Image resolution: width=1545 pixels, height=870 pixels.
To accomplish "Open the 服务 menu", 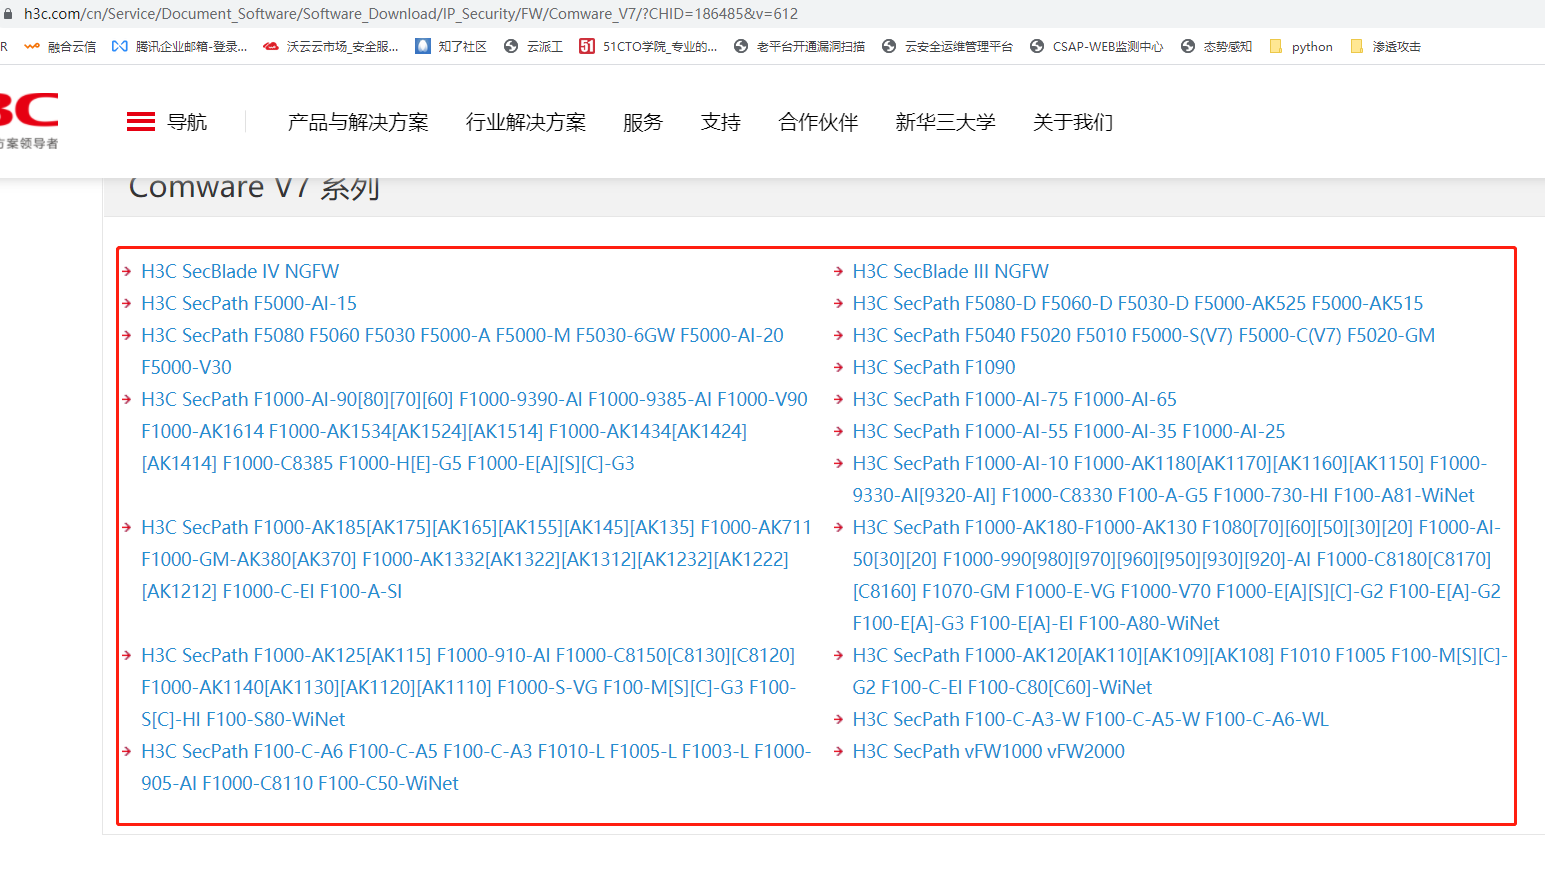I will [x=643, y=122].
